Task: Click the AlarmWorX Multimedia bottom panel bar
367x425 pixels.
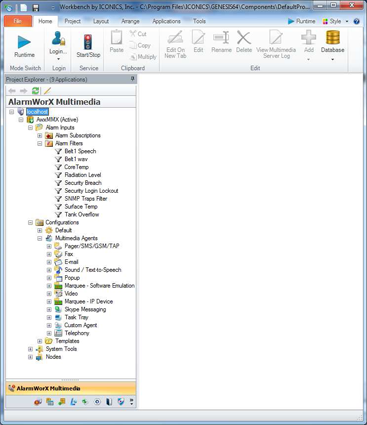Action: (71, 388)
